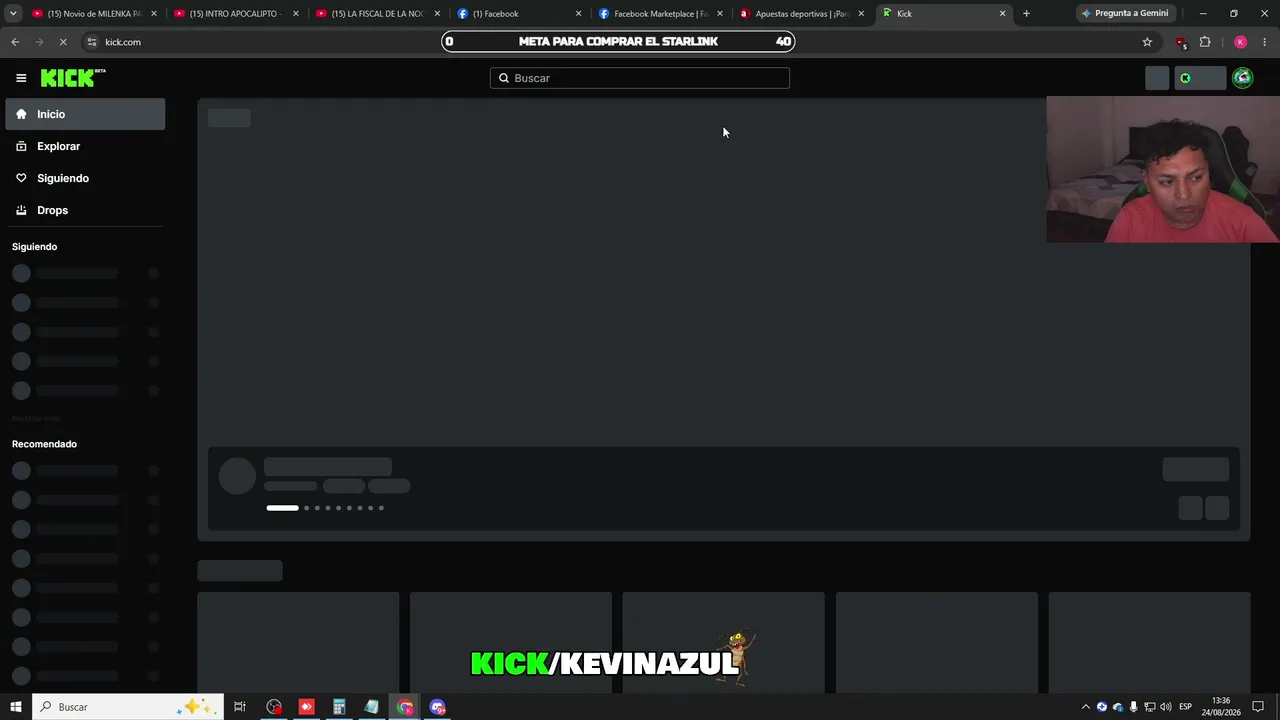1280x720 pixels.
Task: Open the Kick sidebar hamburger menu
Action: 21,78
